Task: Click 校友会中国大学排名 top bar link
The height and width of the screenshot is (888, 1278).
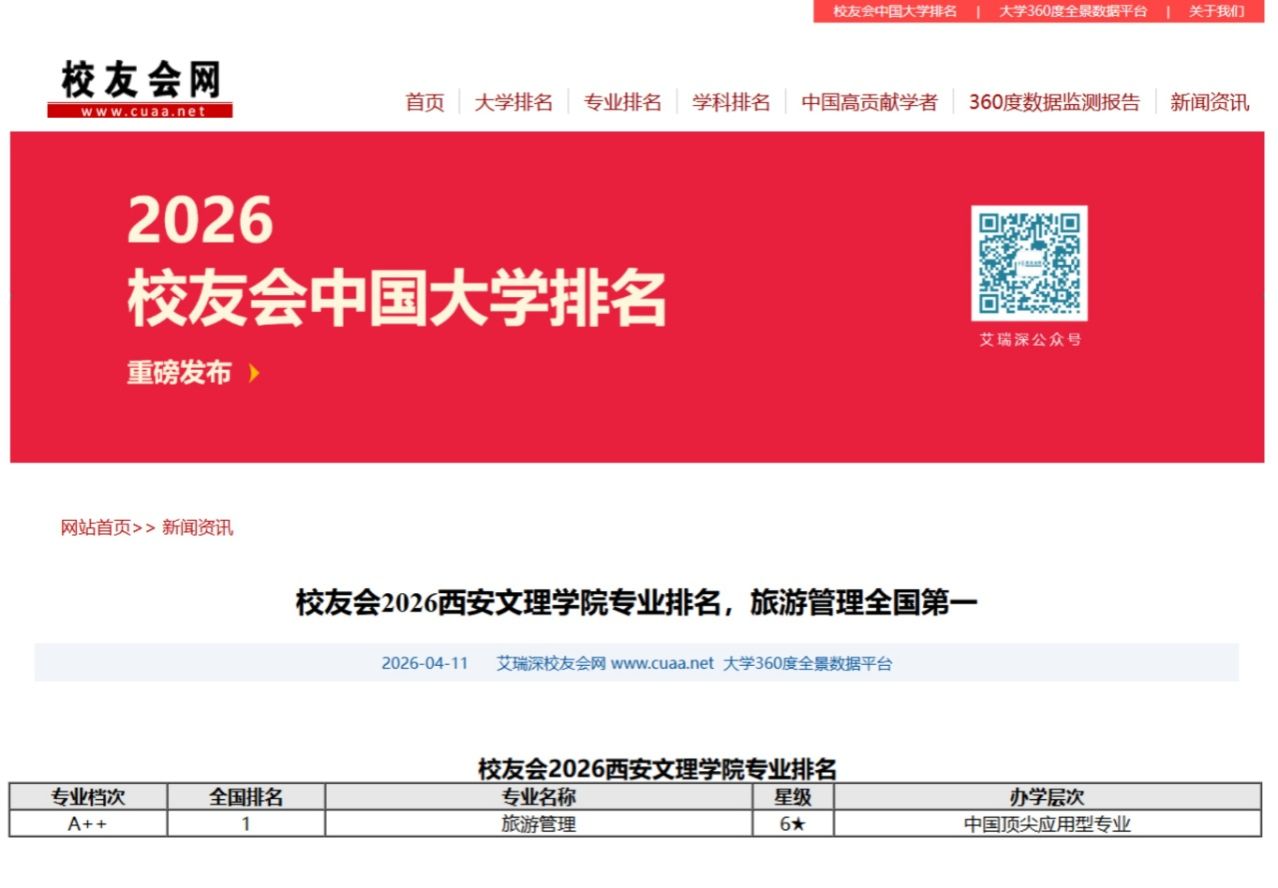Action: click(895, 12)
